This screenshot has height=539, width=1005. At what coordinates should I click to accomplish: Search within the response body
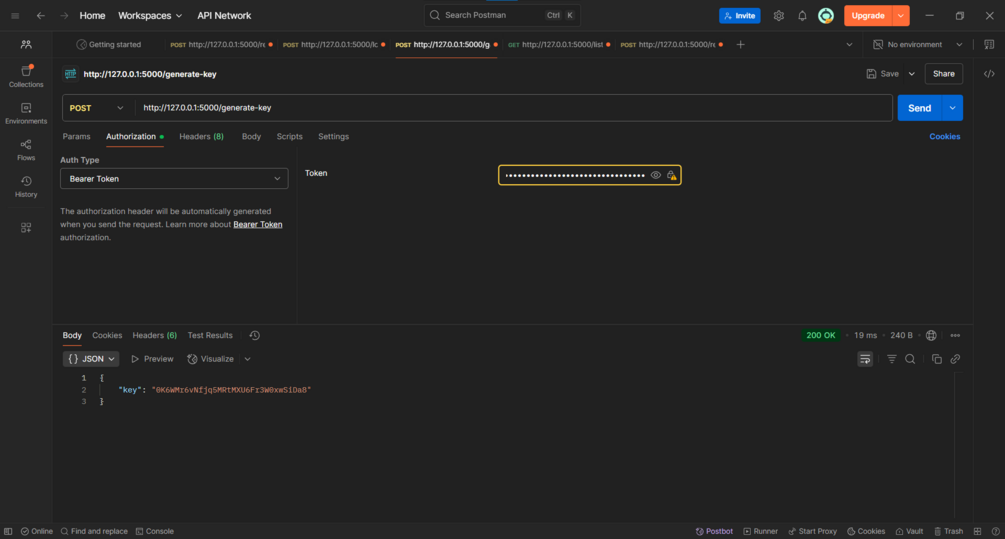click(909, 359)
